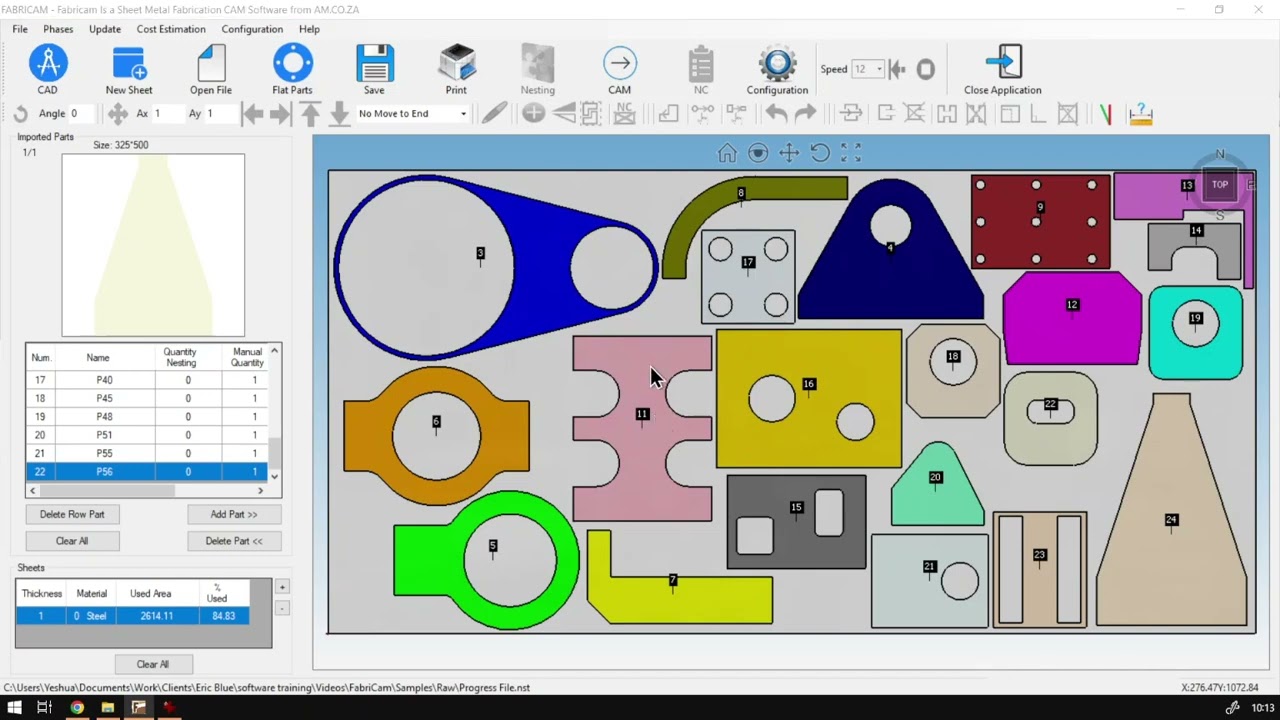This screenshot has width=1280, height=720.
Task: Click the fullscreen fit icon above canvas
Action: click(851, 153)
